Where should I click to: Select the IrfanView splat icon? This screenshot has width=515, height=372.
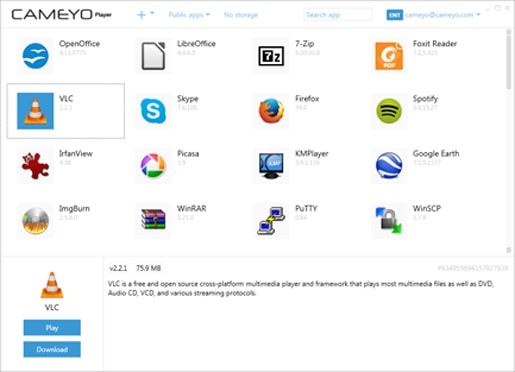[35, 166]
